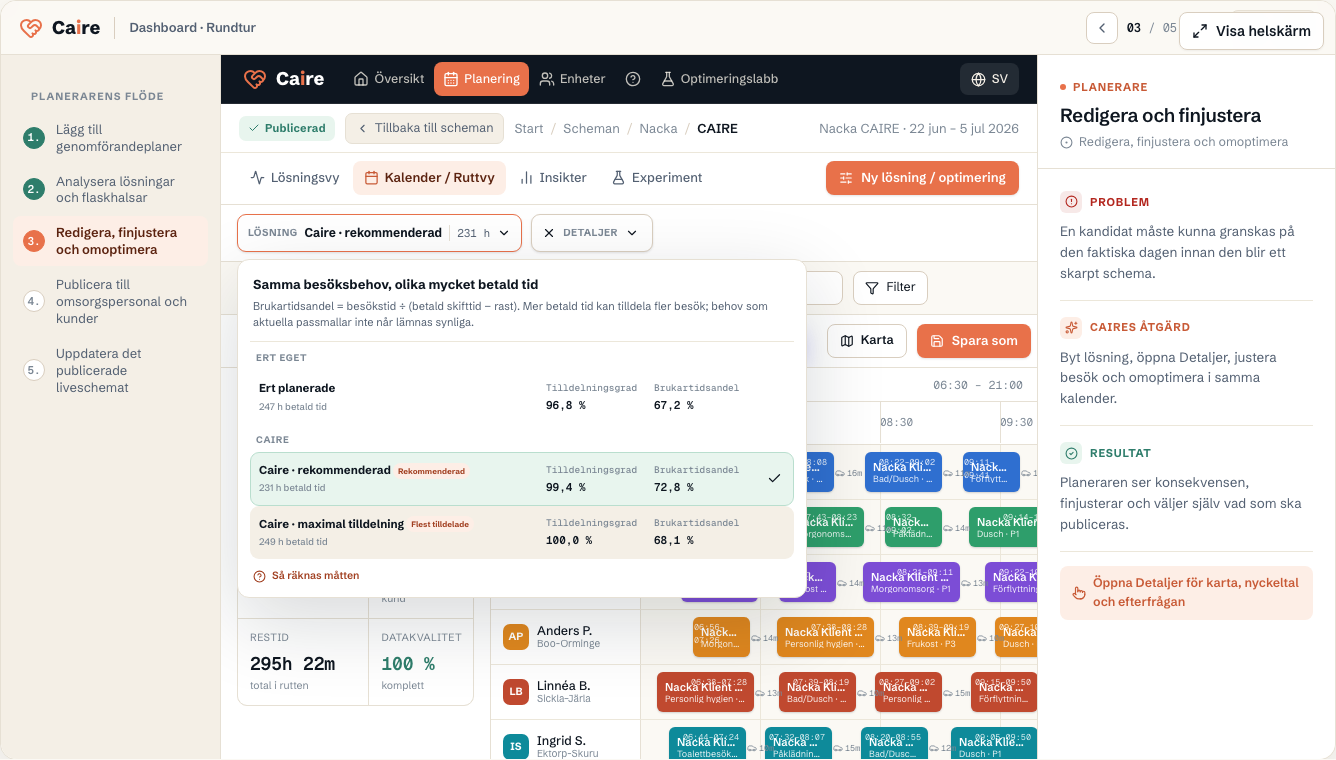Open Anders P.'s Personlig hygien visit card
The image size is (1336, 760).
coord(825,637)
